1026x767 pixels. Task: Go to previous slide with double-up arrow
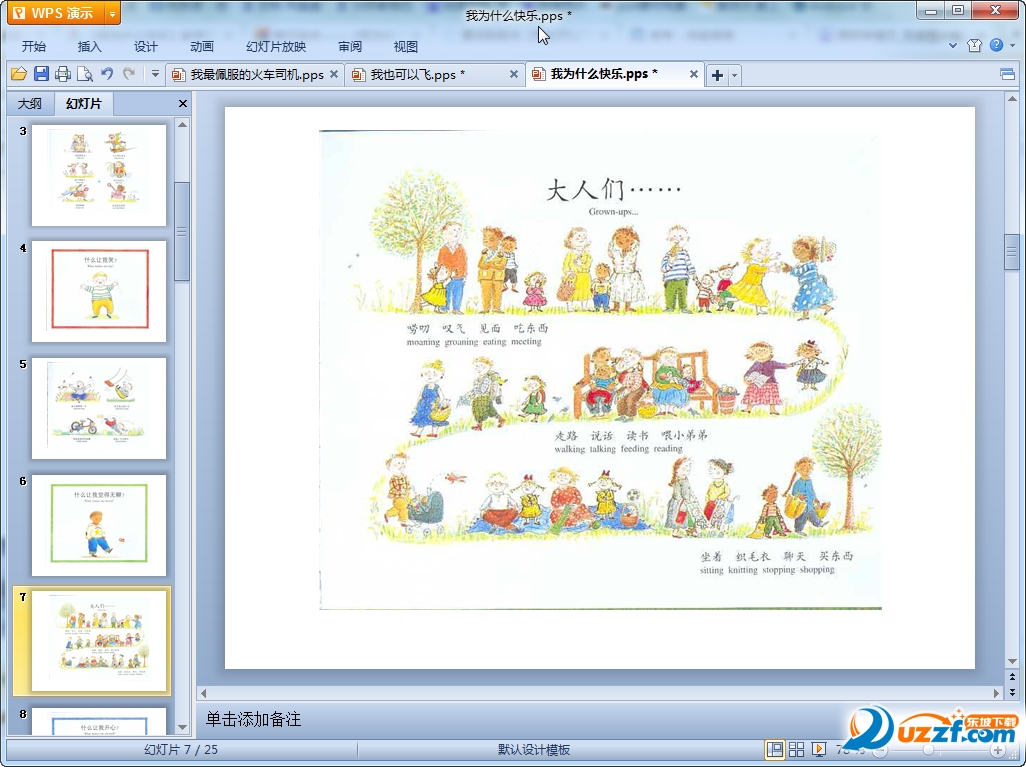[x=1012, y=677]
